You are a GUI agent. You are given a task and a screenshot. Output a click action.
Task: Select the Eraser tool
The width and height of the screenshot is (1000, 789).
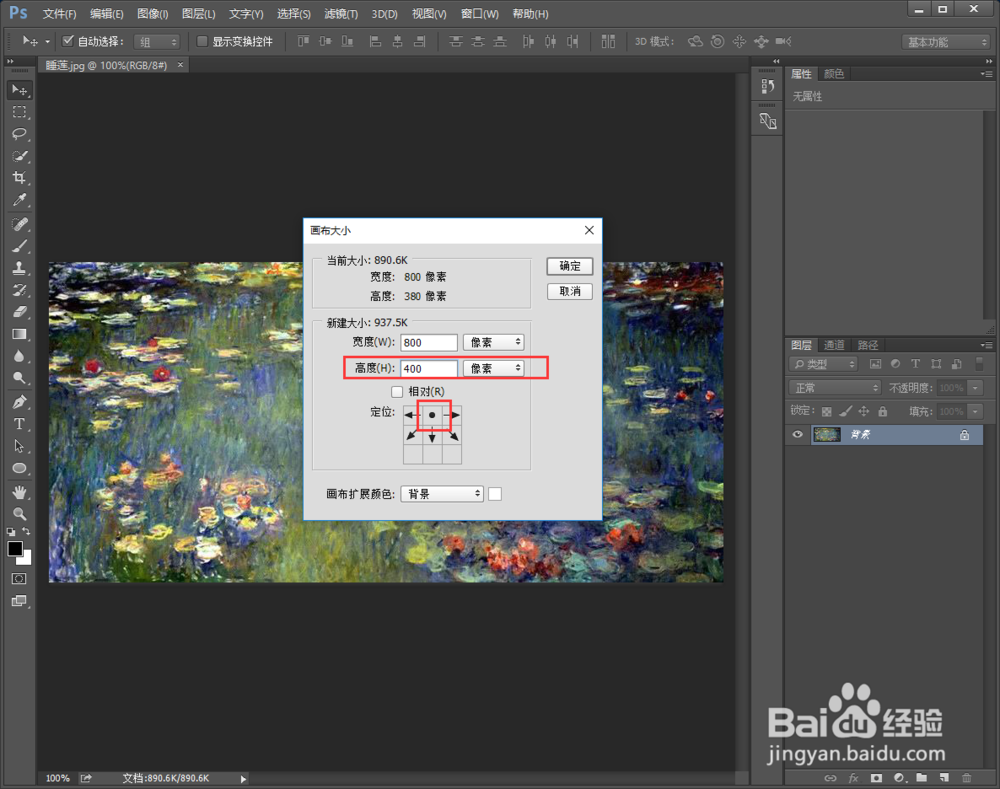coord(20,312)
